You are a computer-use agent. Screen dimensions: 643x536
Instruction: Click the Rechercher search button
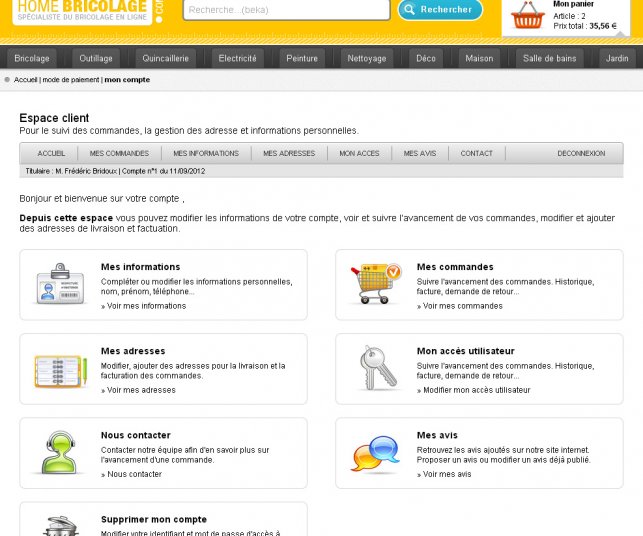440,9
